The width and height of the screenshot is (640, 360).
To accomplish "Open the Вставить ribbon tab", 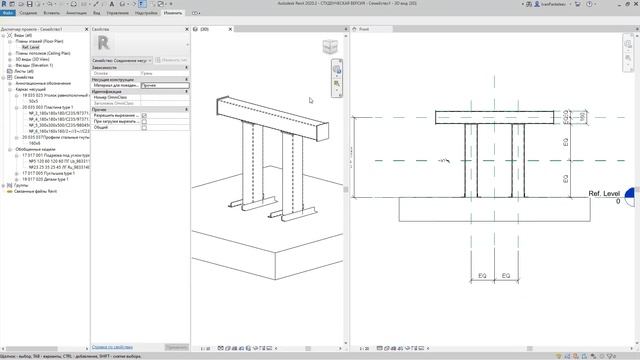I will 51,13.
